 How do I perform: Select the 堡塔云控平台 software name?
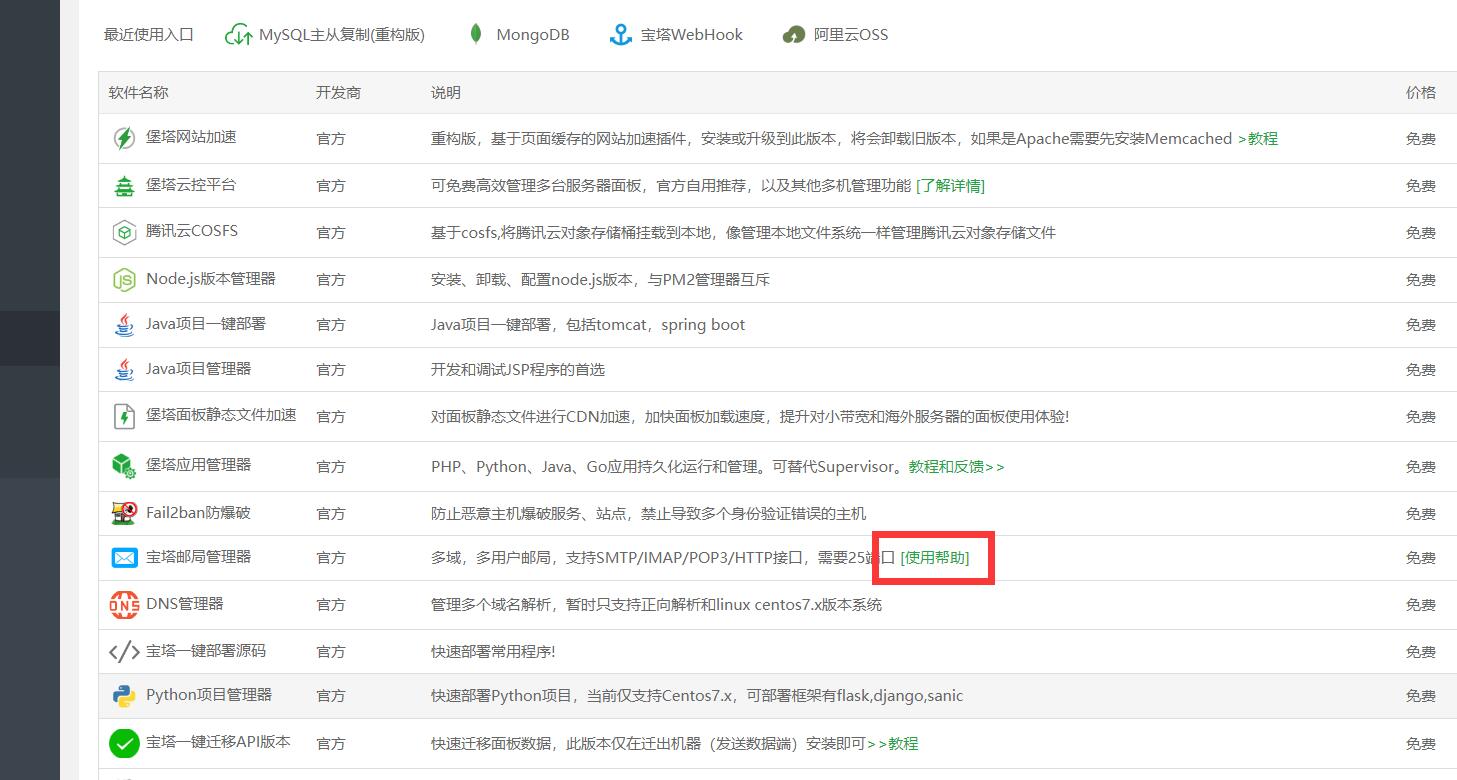(x=191, y=184)
